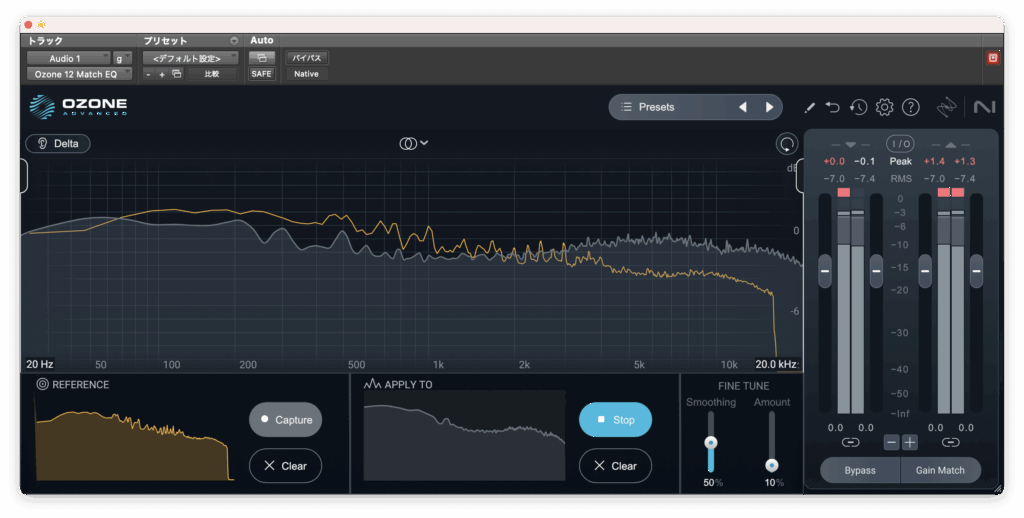
Task: Enable Gain Match
Action: 940,470
